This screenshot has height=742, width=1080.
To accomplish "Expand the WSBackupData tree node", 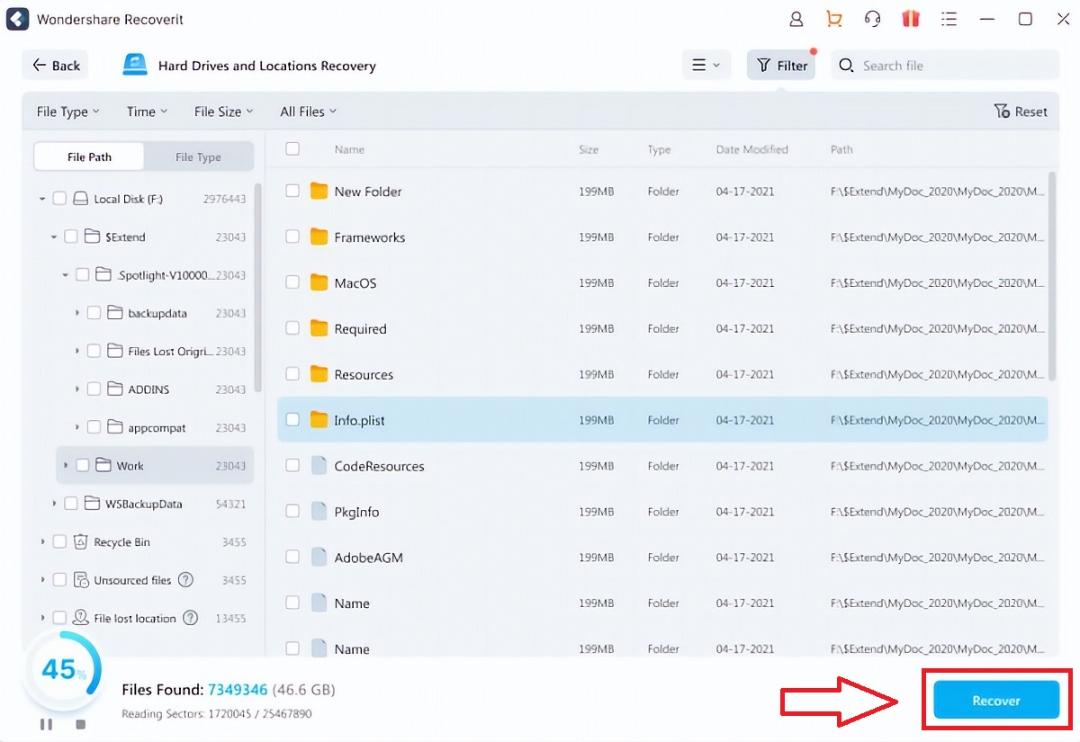I will tap(54, 504).
